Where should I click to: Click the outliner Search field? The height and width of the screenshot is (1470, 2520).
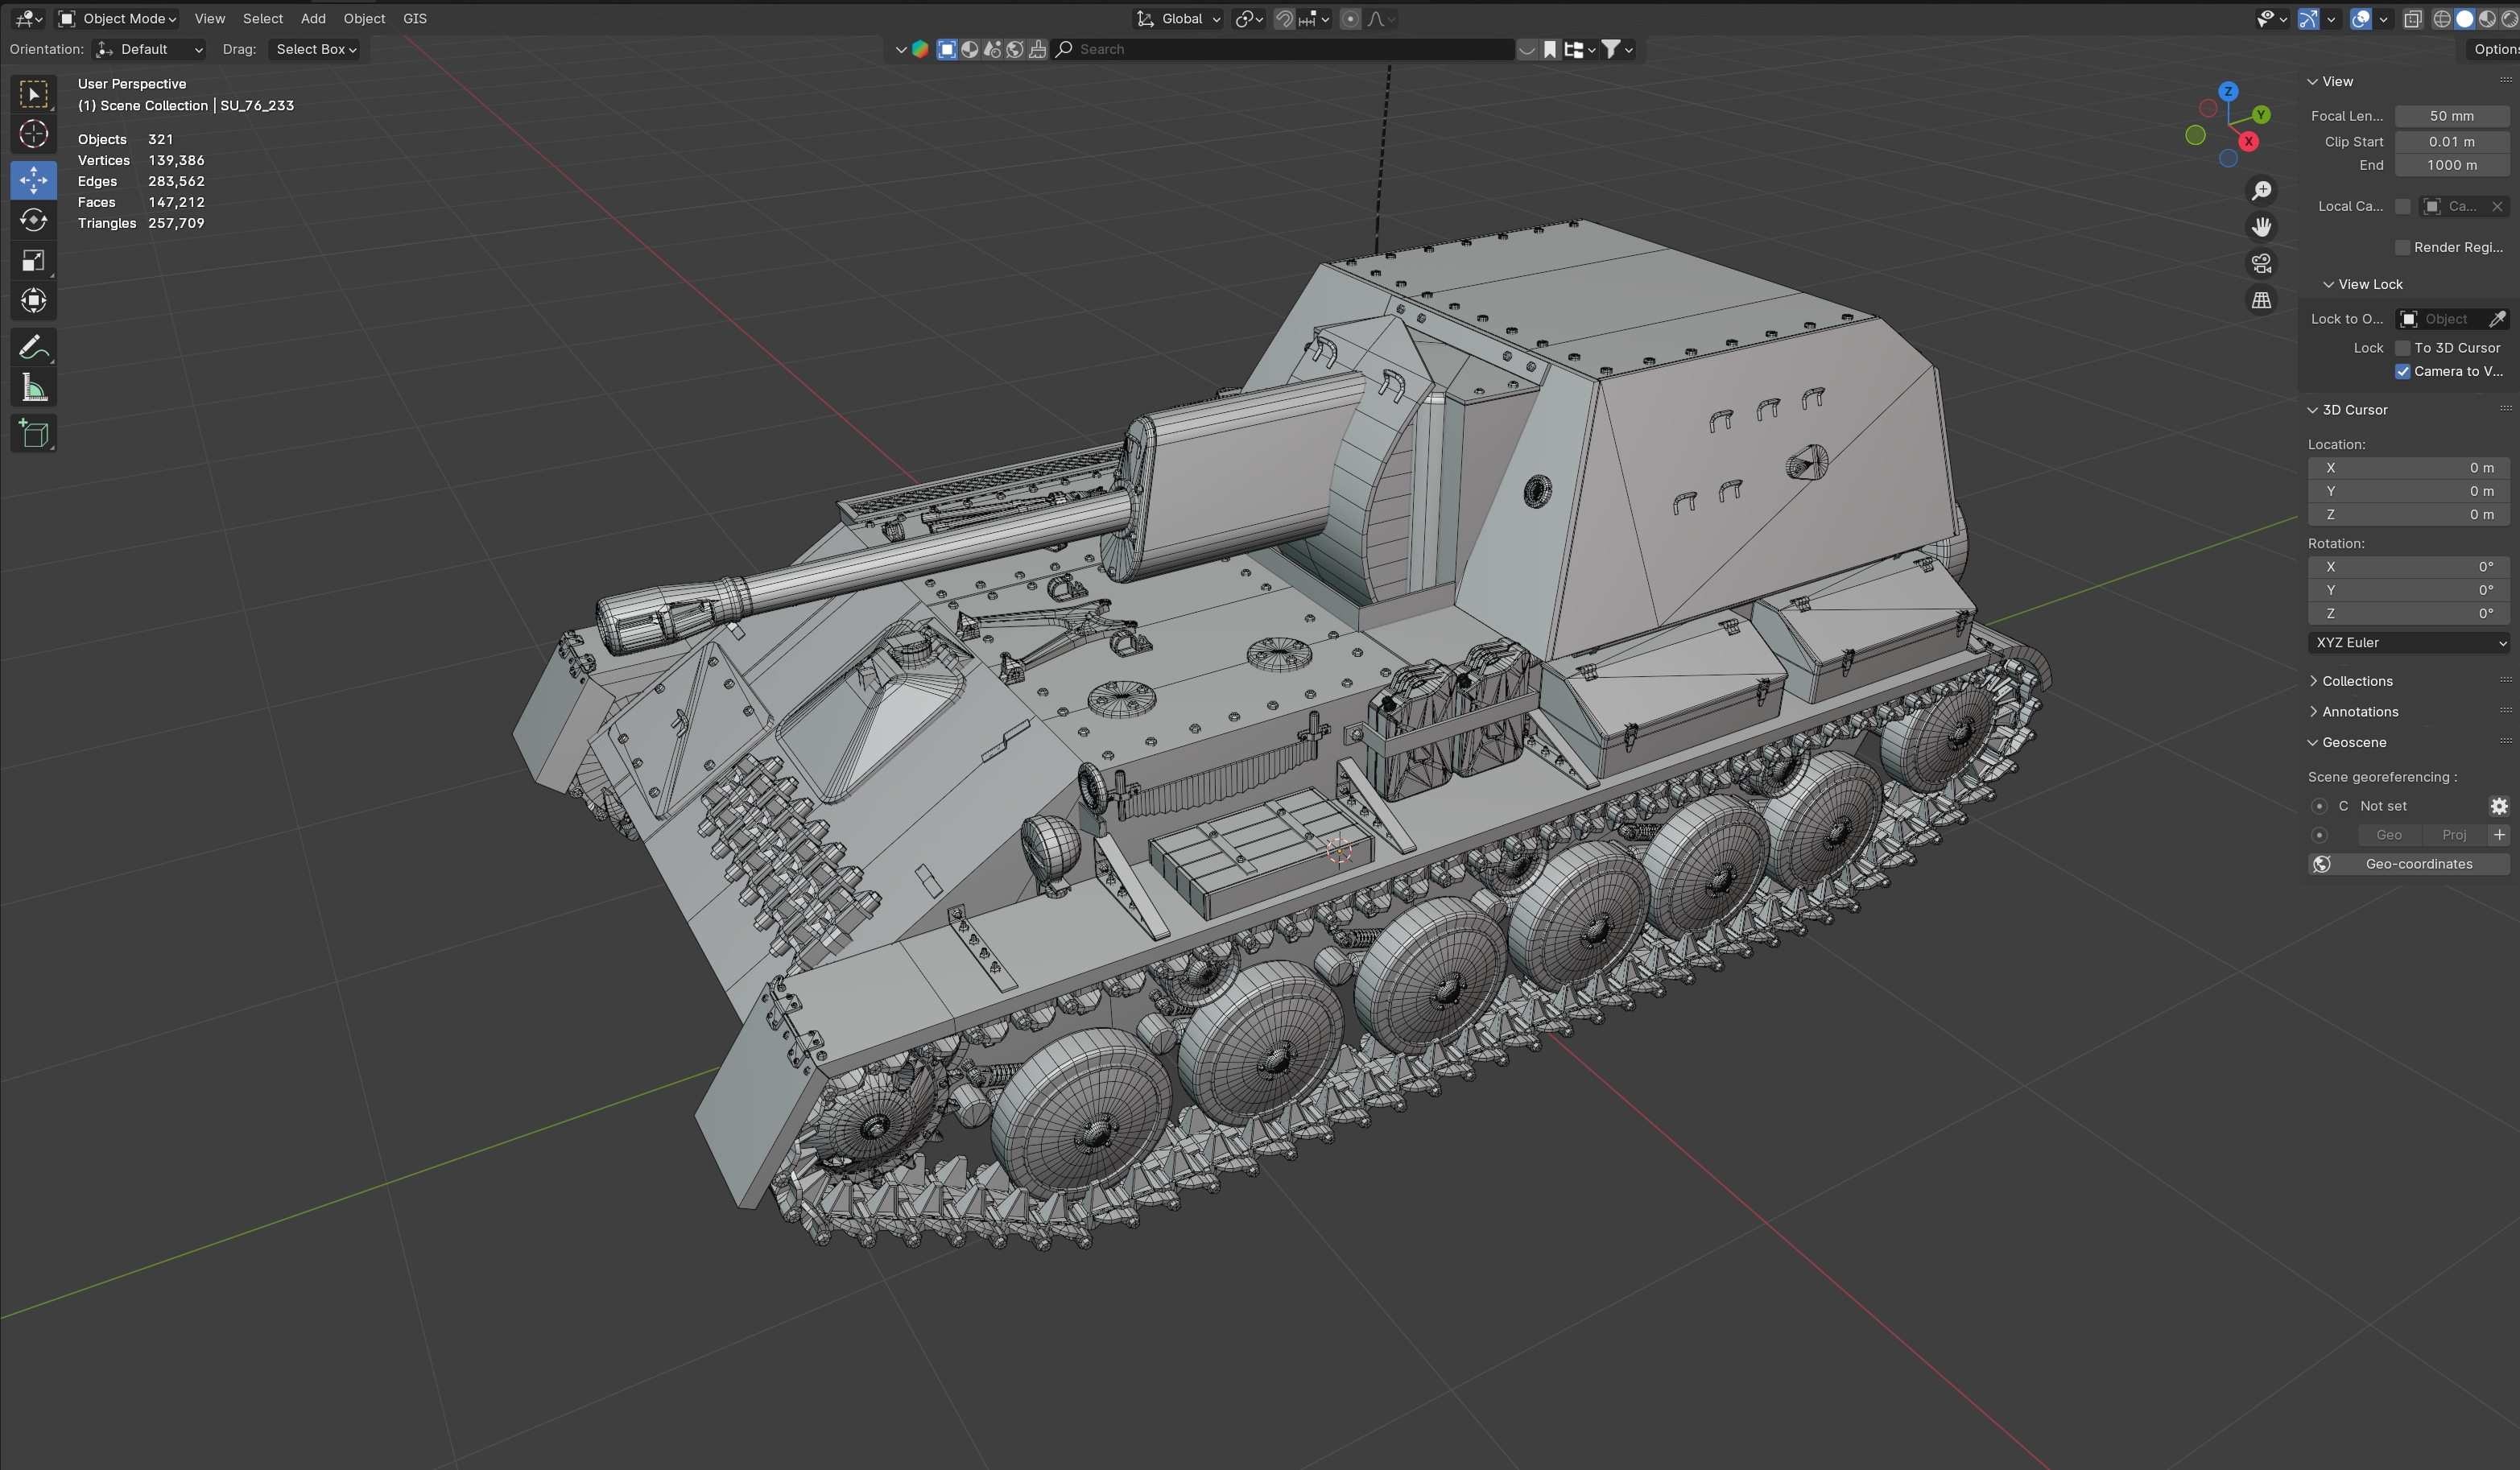pos(1290,49)
